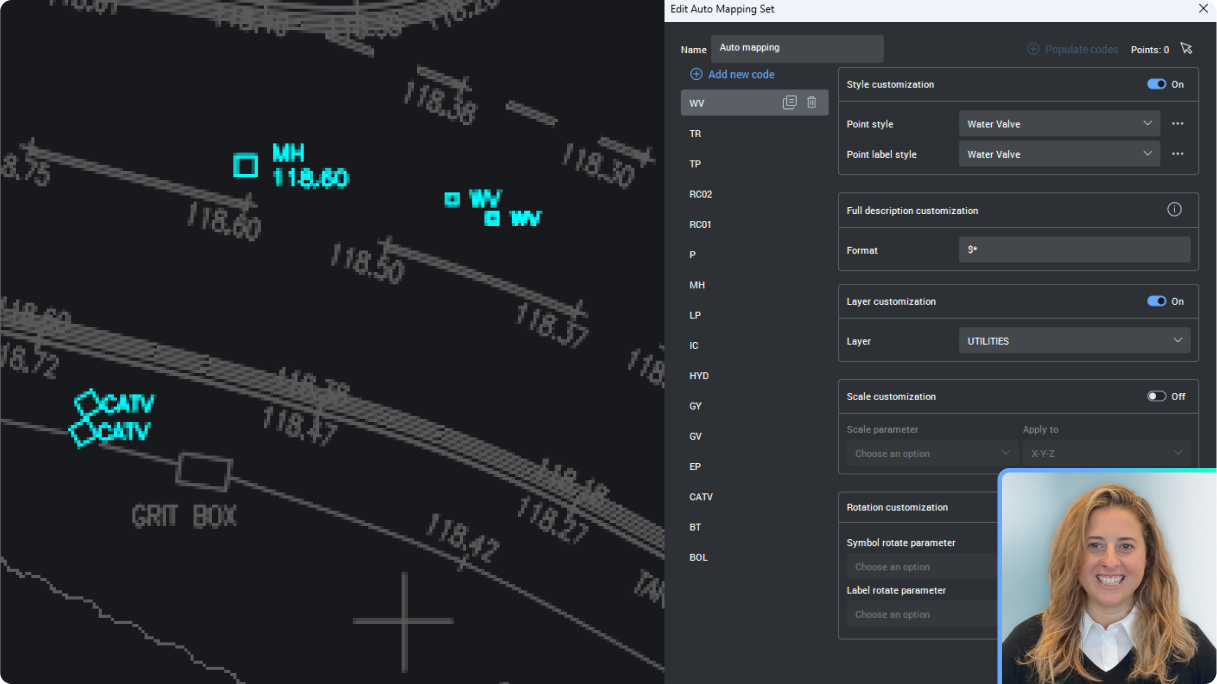The height and width of the screenshot is (684, 1217).
Task: Open the Point style dropdown
Action: click(x=1058, y=123)
